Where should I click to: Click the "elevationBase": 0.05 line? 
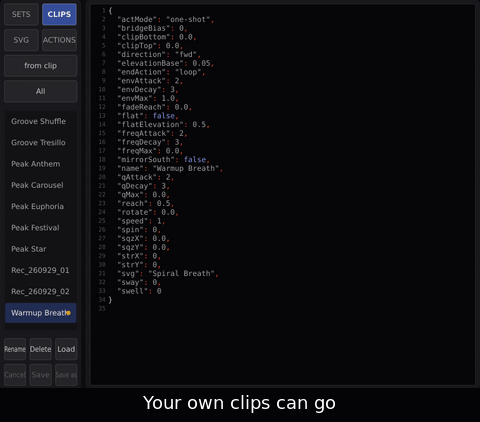pyautogui.click(x=166, y=63)
